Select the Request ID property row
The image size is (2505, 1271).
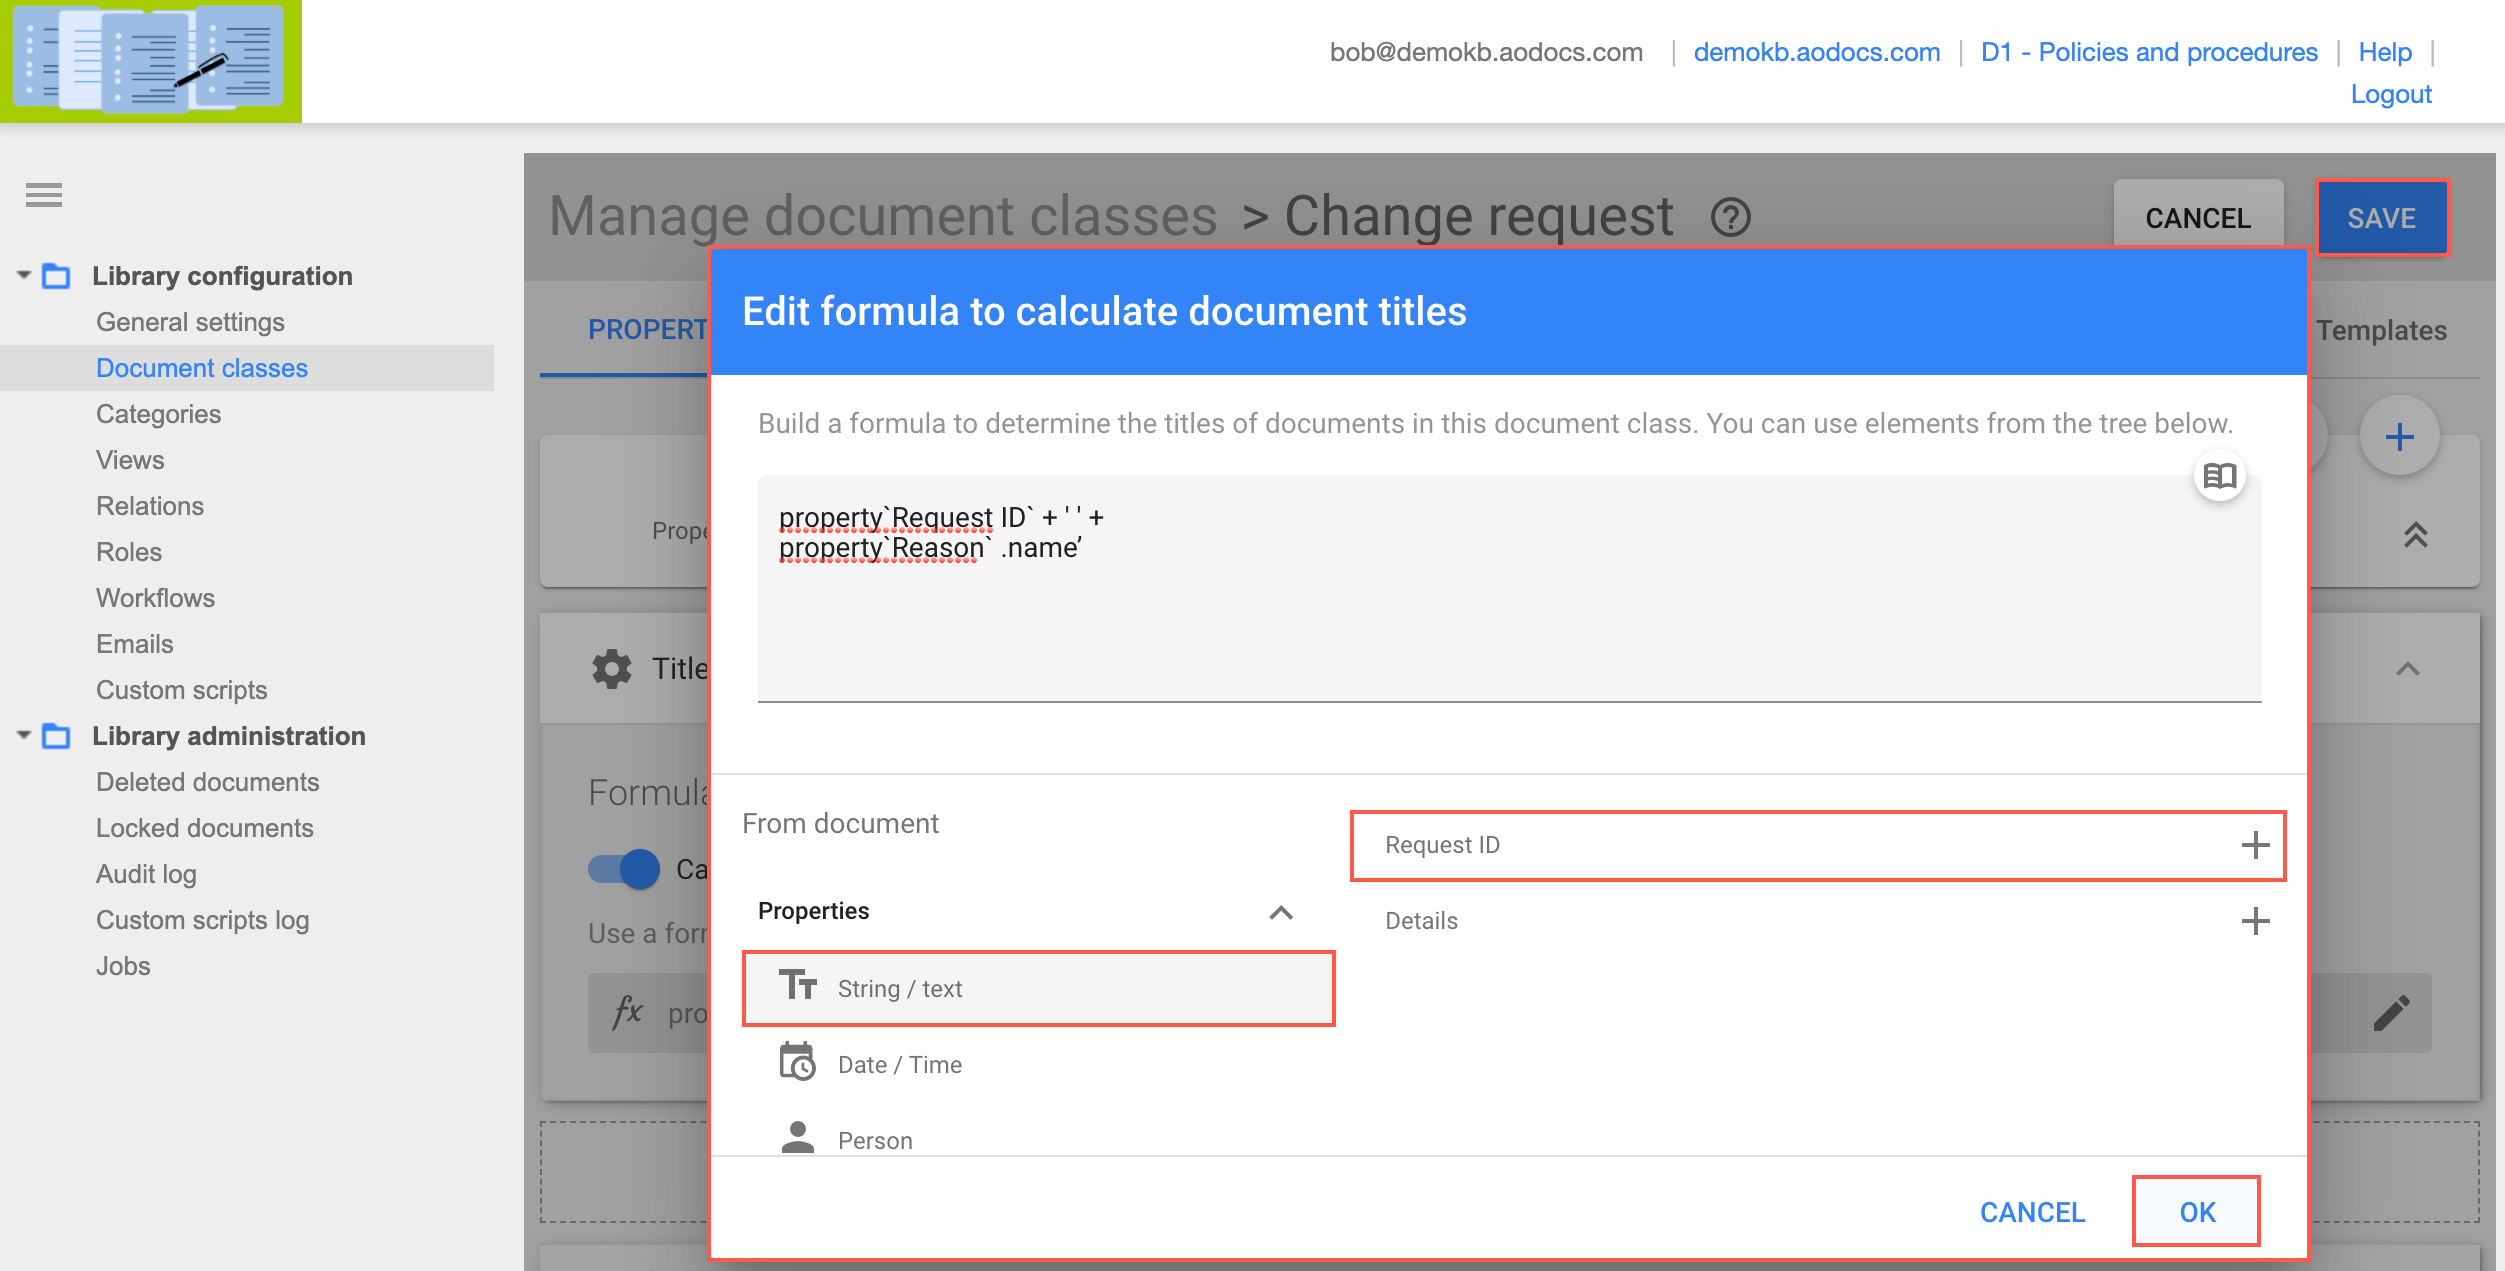[1818, 846]
